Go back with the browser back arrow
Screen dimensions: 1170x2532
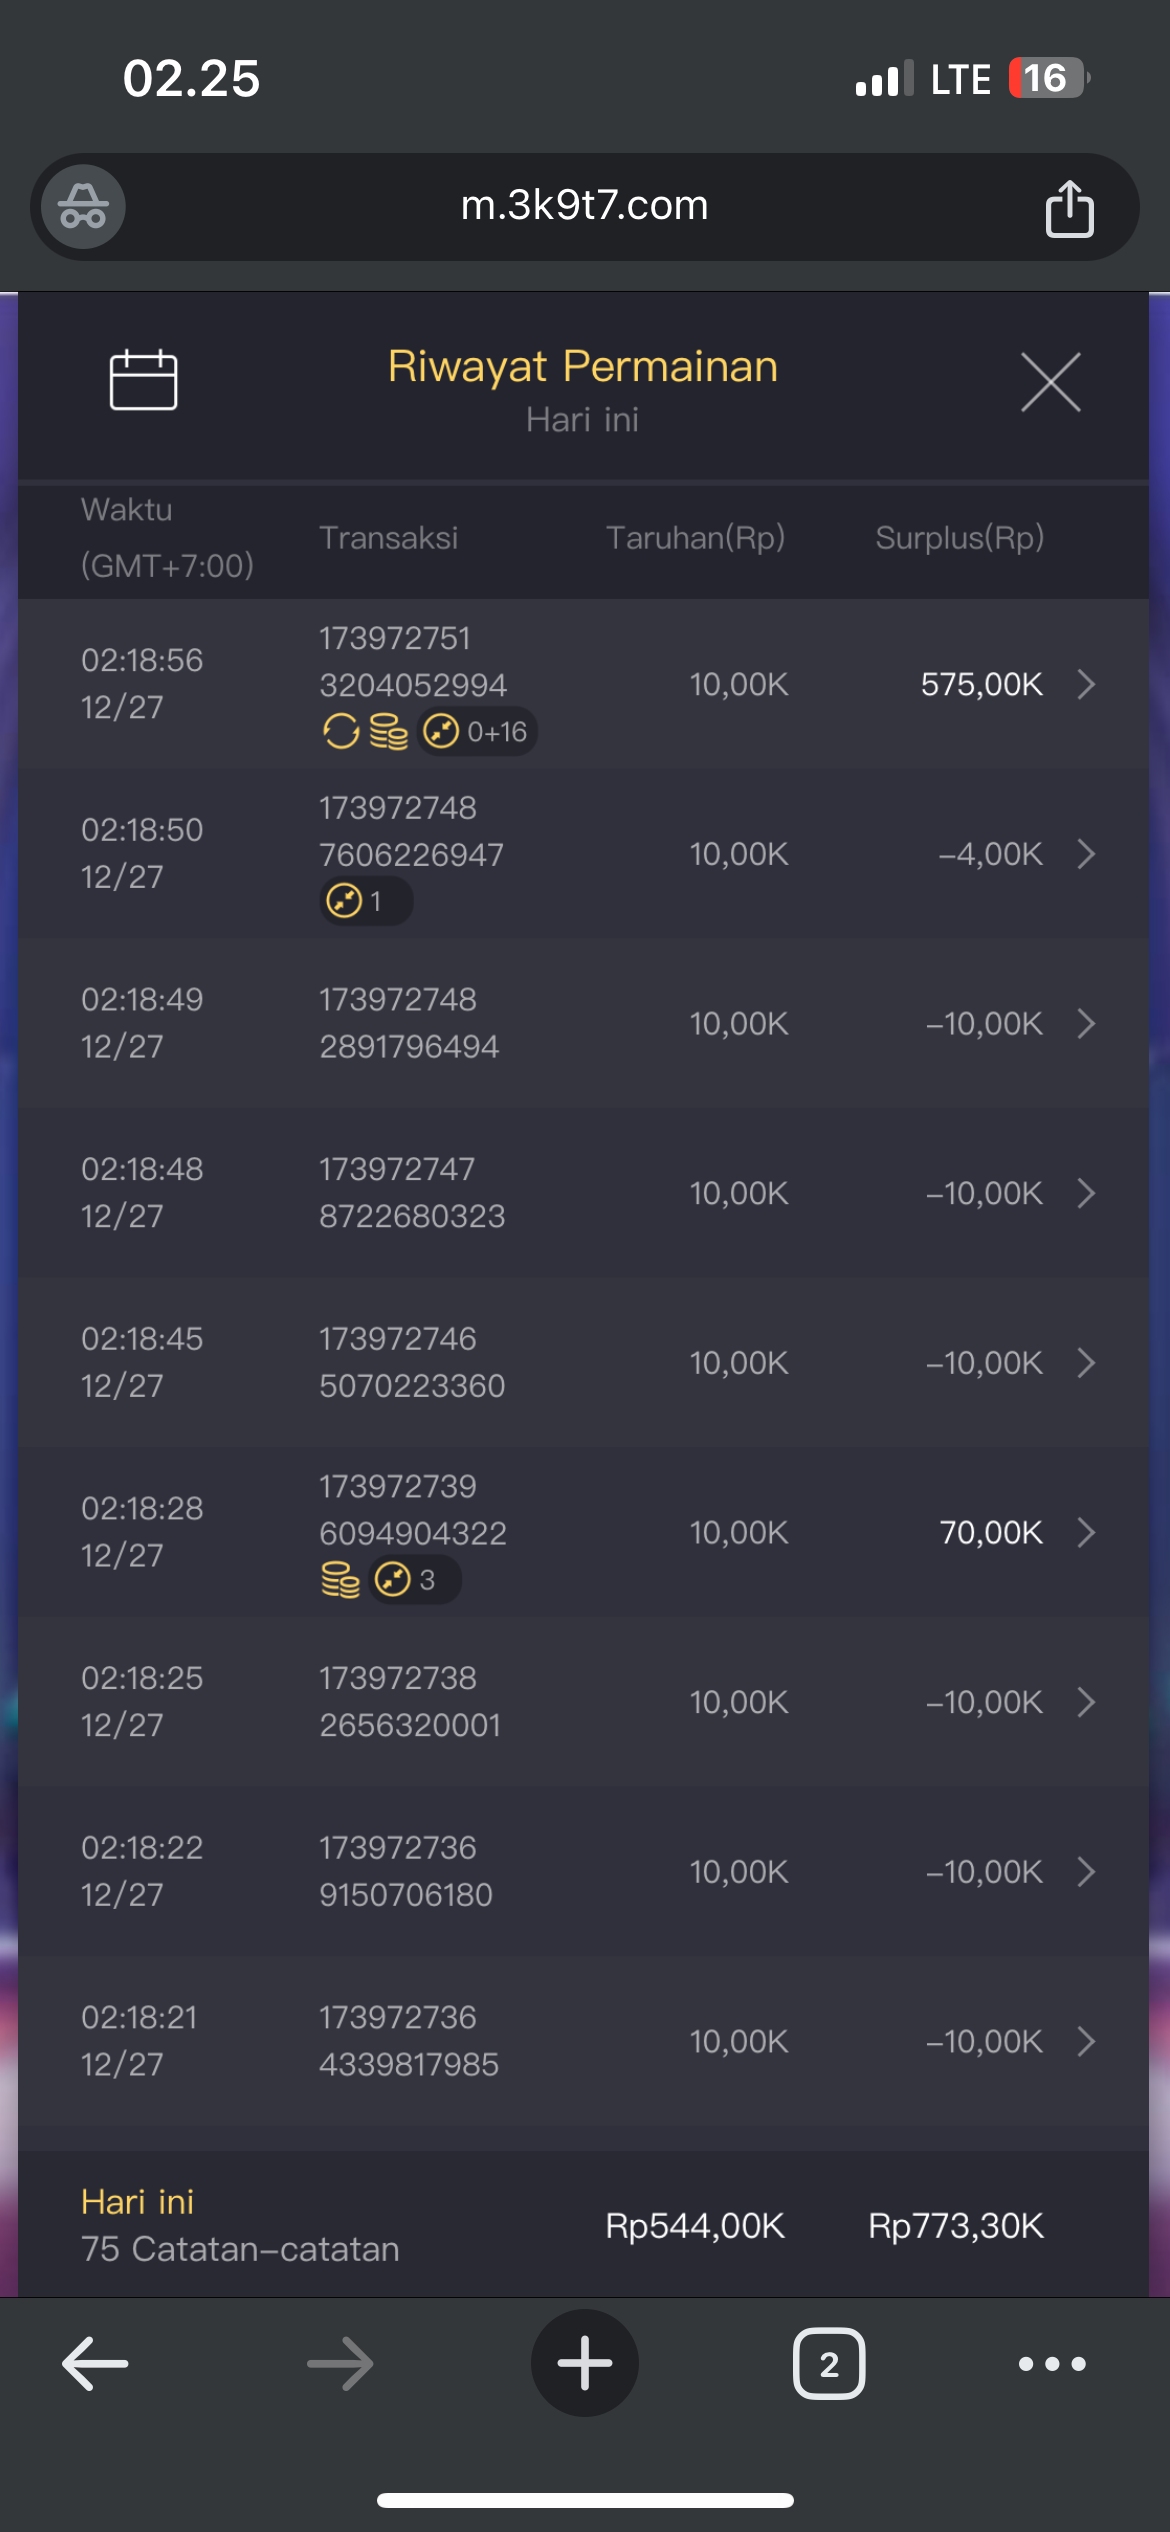pyautogui.click(x=96, y=2364)
